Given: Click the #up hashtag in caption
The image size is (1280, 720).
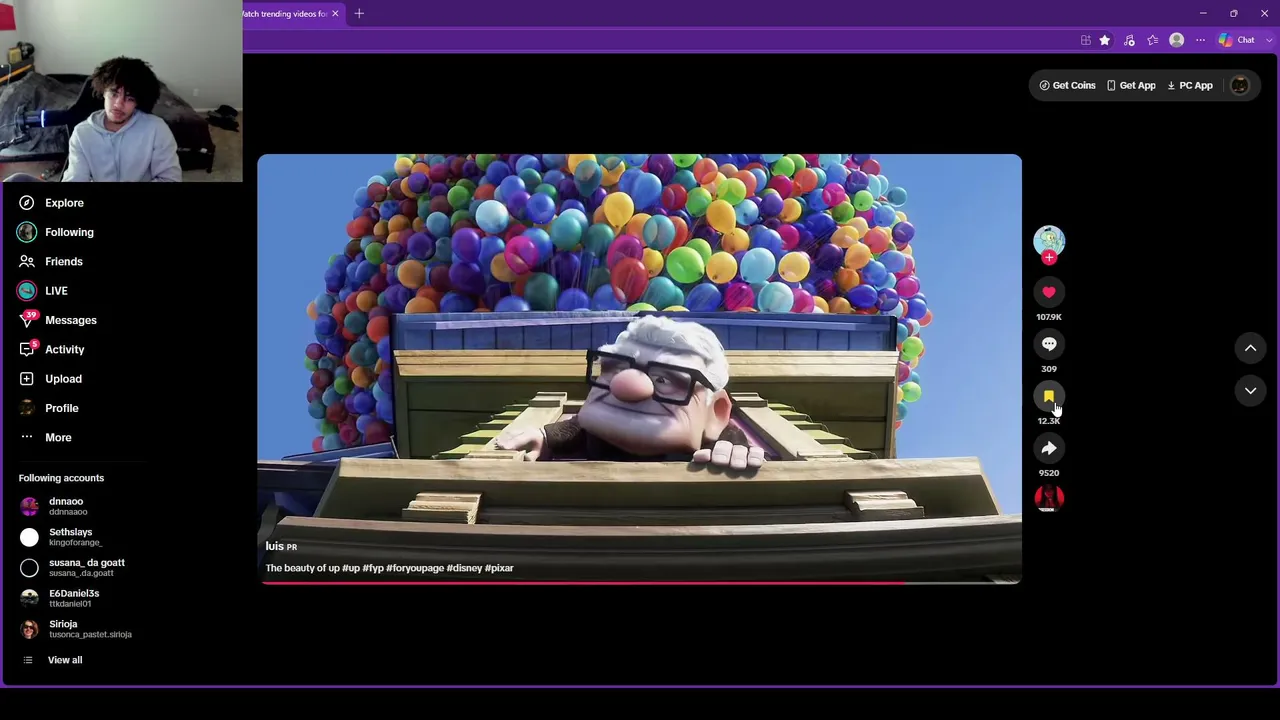Looking at the screenshot, I should 351,568.
